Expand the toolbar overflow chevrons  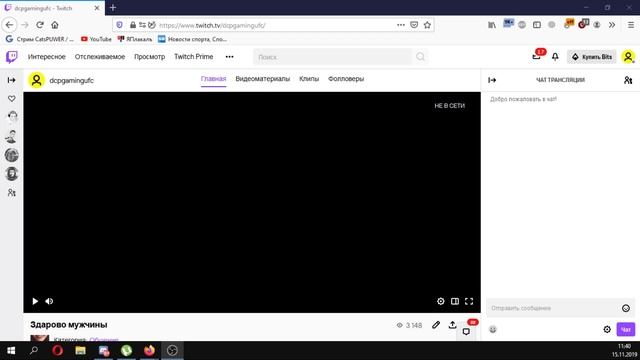pos(612,25)
